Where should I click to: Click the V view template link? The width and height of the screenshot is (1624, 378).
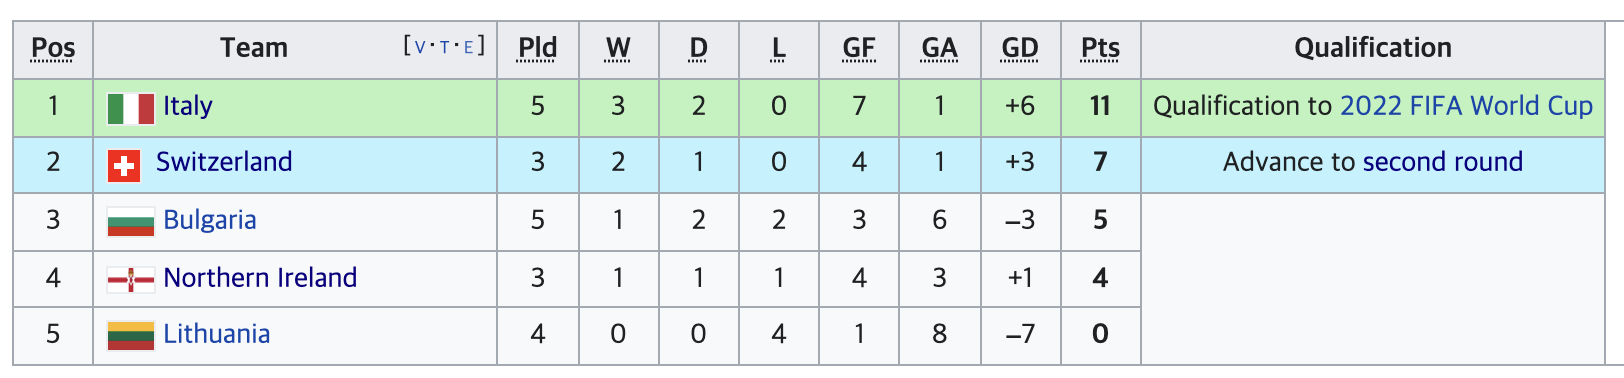(x=419, y=46)
